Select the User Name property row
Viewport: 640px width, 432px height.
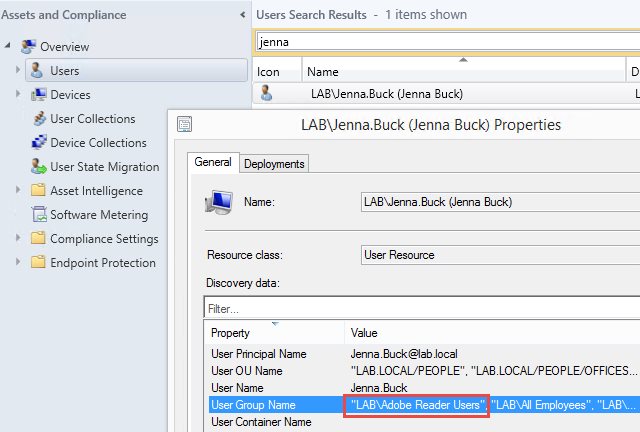[x=424, y=387]
